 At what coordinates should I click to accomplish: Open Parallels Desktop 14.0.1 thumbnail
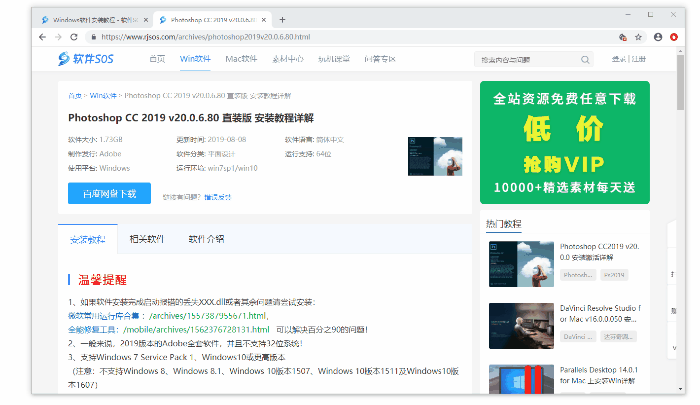pyautogui.click(x=521, y=379)
